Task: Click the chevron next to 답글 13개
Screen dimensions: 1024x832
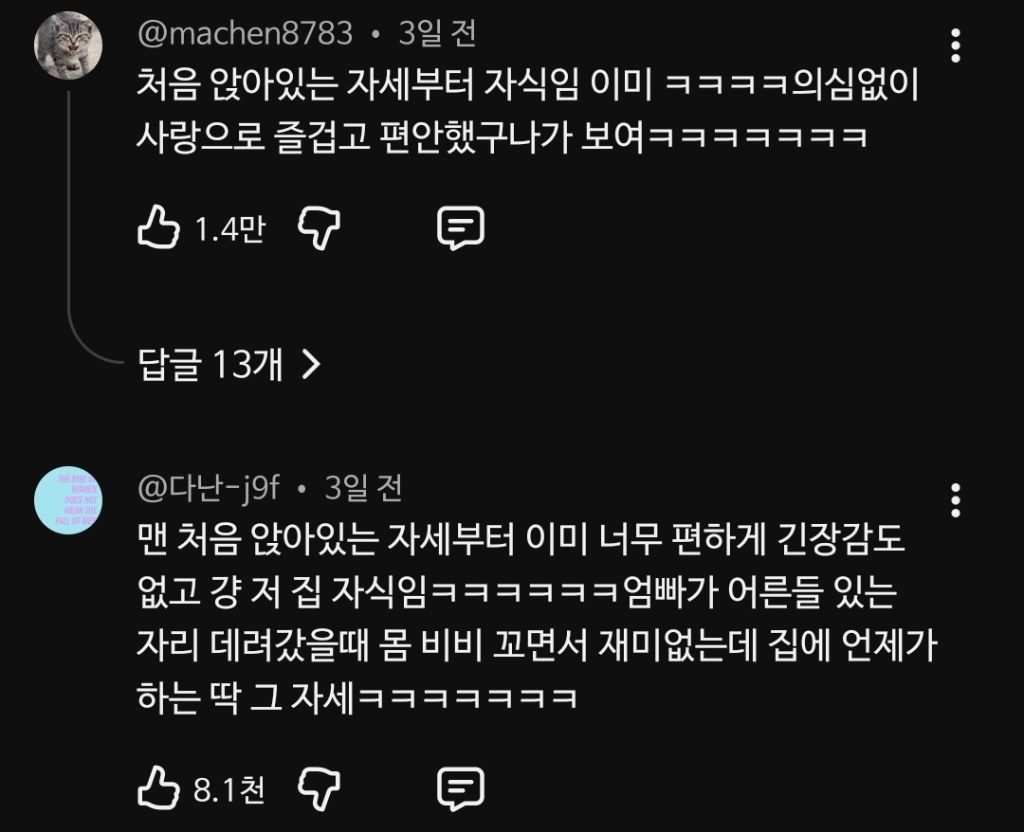Action: click(x=312, y=364)
